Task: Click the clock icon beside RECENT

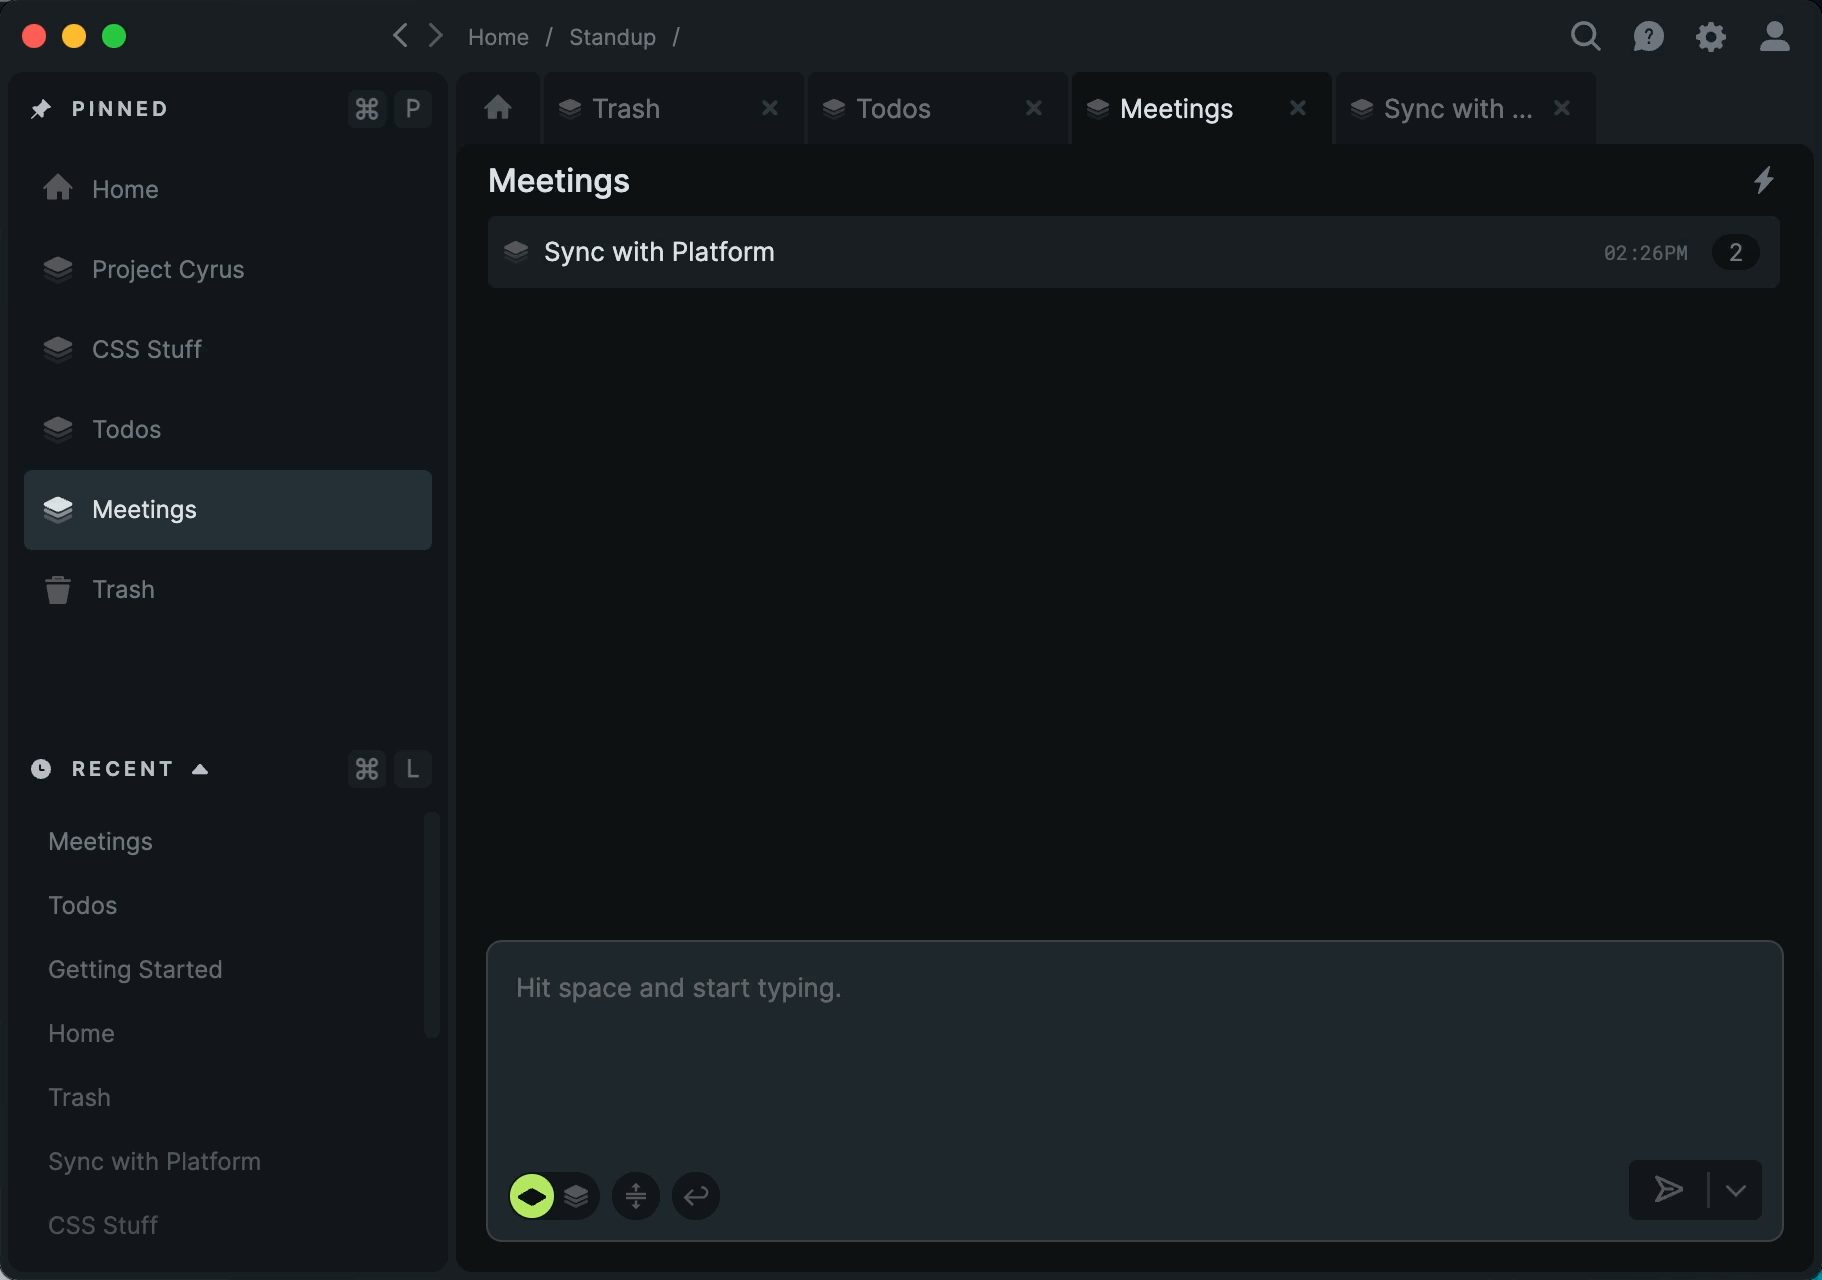Action: (41, 769)
